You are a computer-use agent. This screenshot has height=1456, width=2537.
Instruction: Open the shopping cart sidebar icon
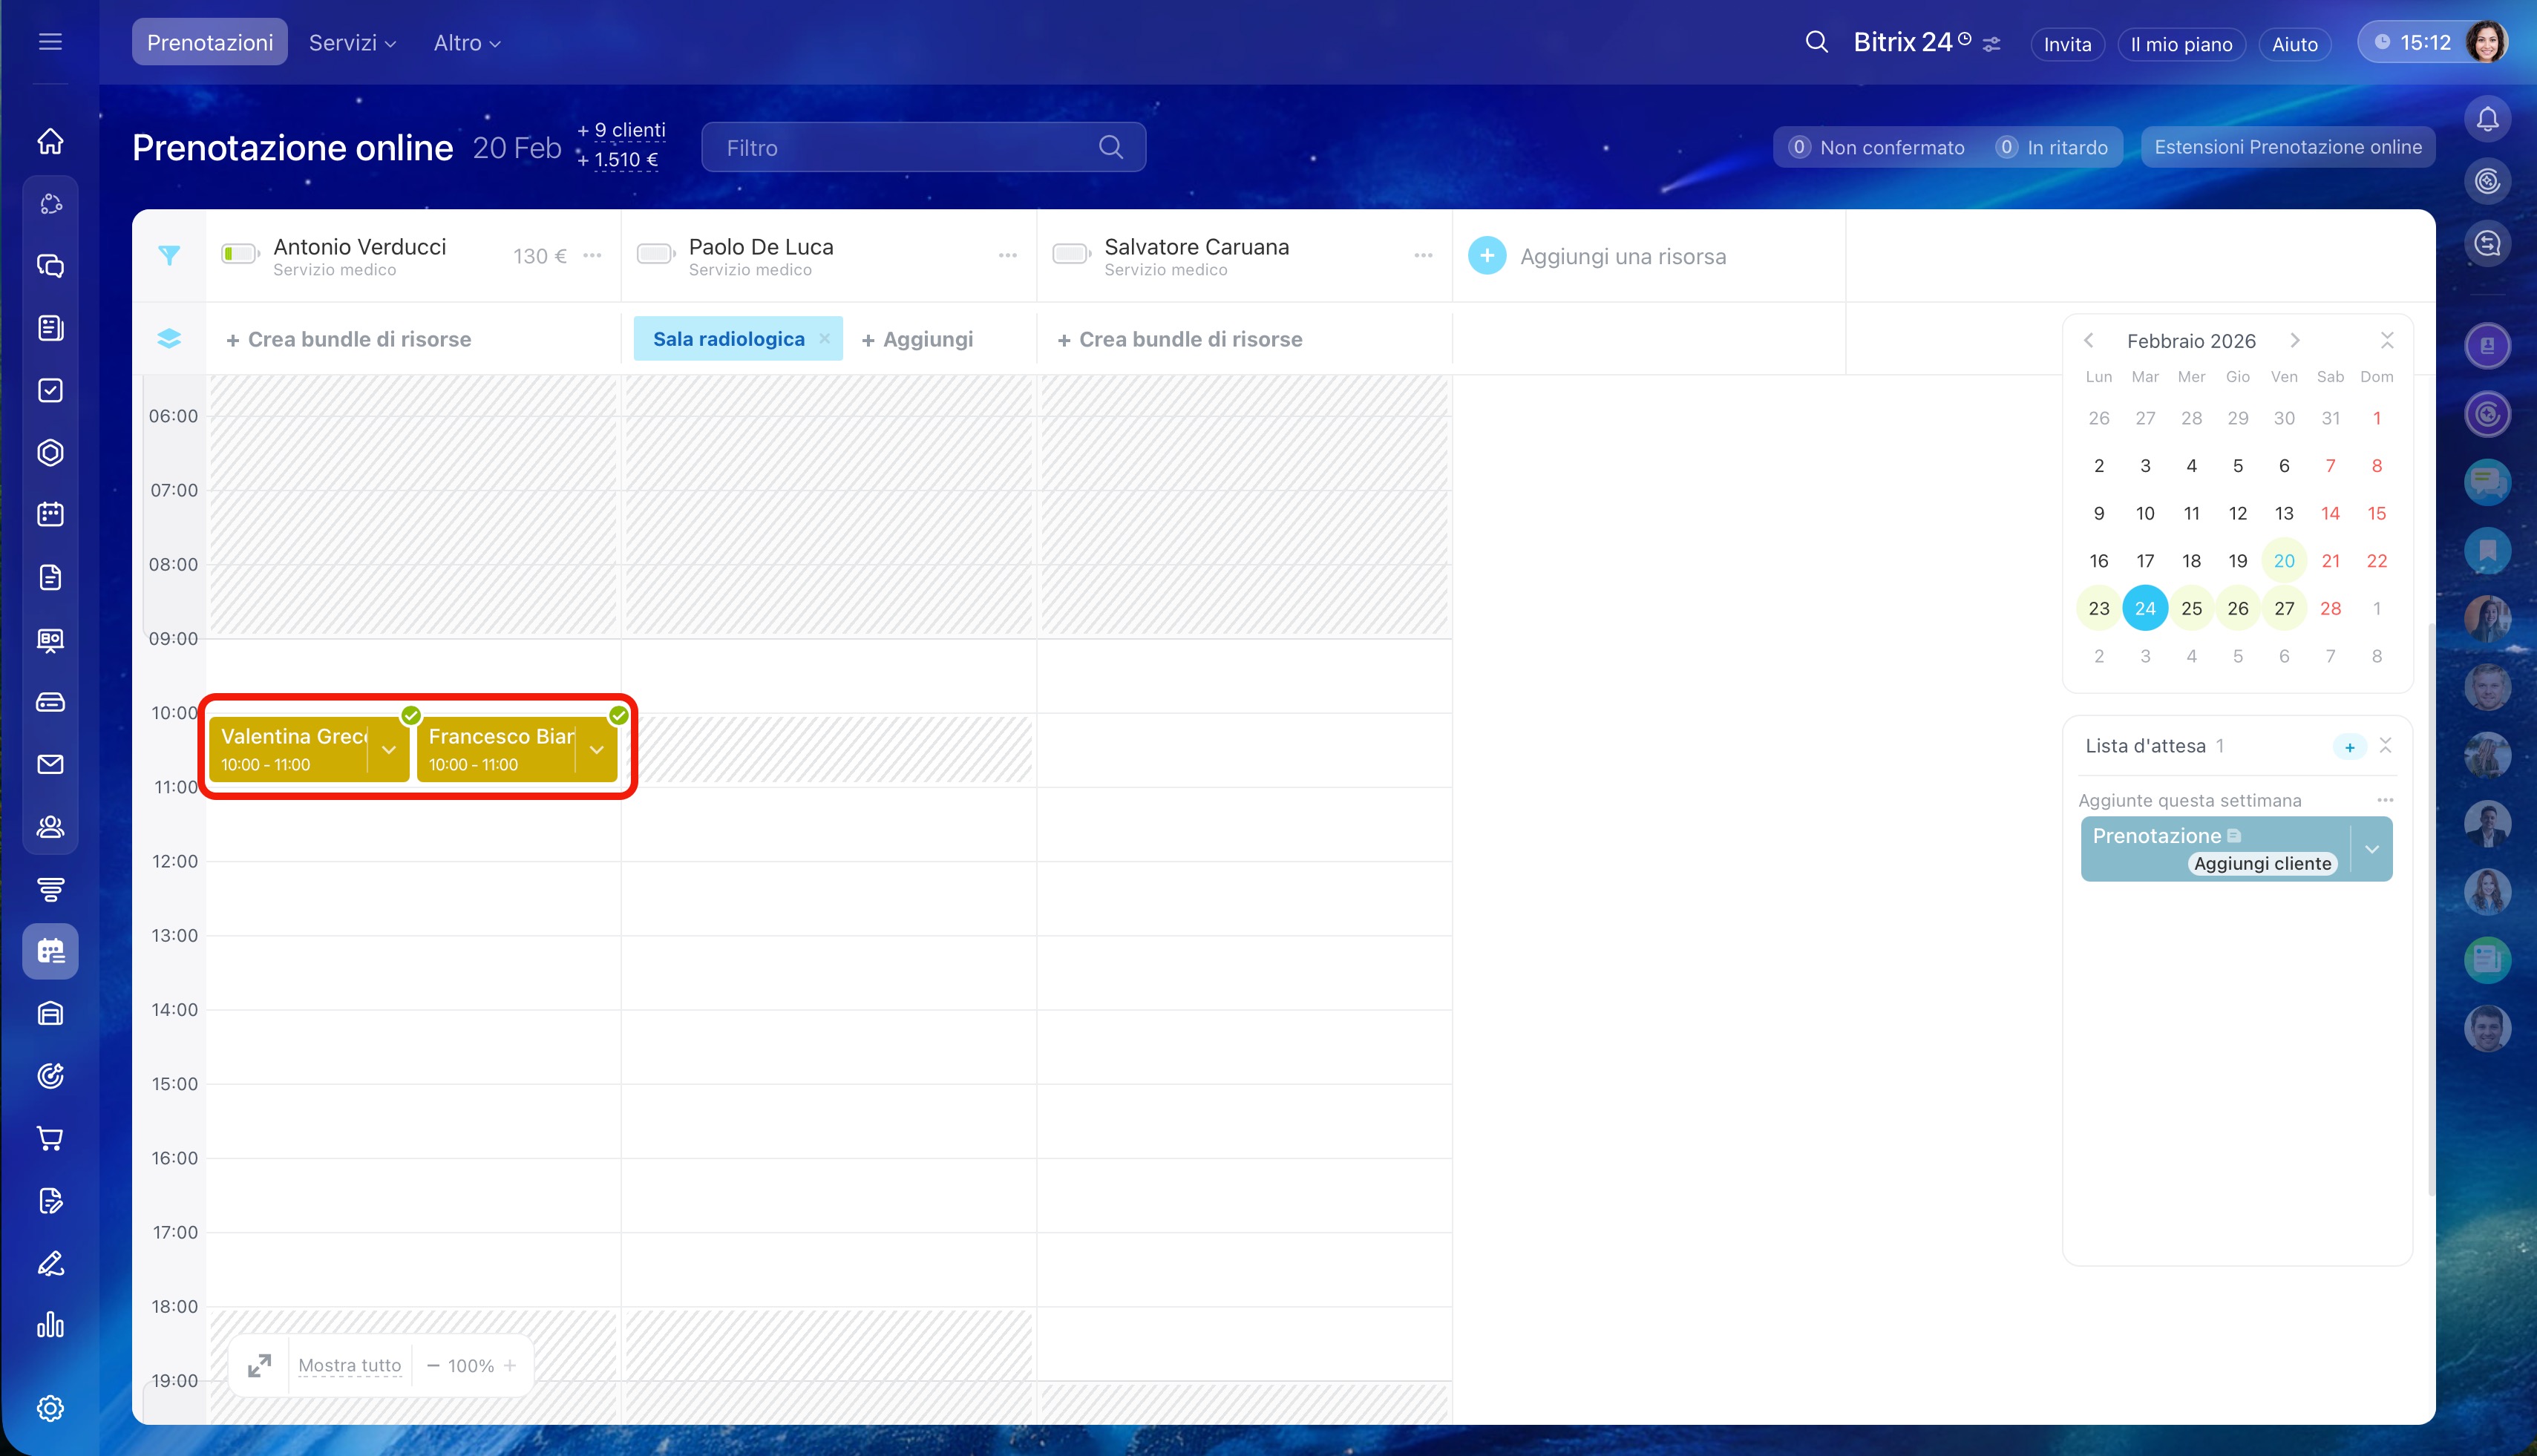[50, 1138]
